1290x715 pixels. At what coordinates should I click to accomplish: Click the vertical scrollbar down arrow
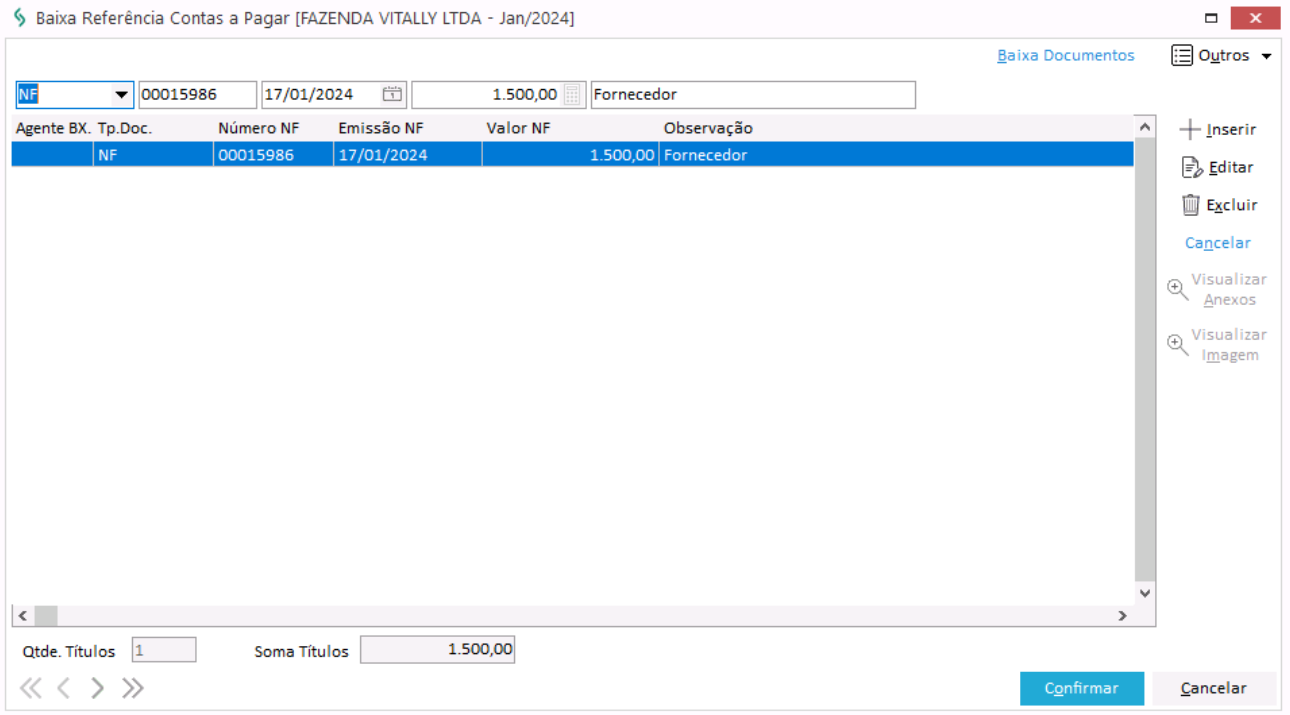coord(1145,593)
